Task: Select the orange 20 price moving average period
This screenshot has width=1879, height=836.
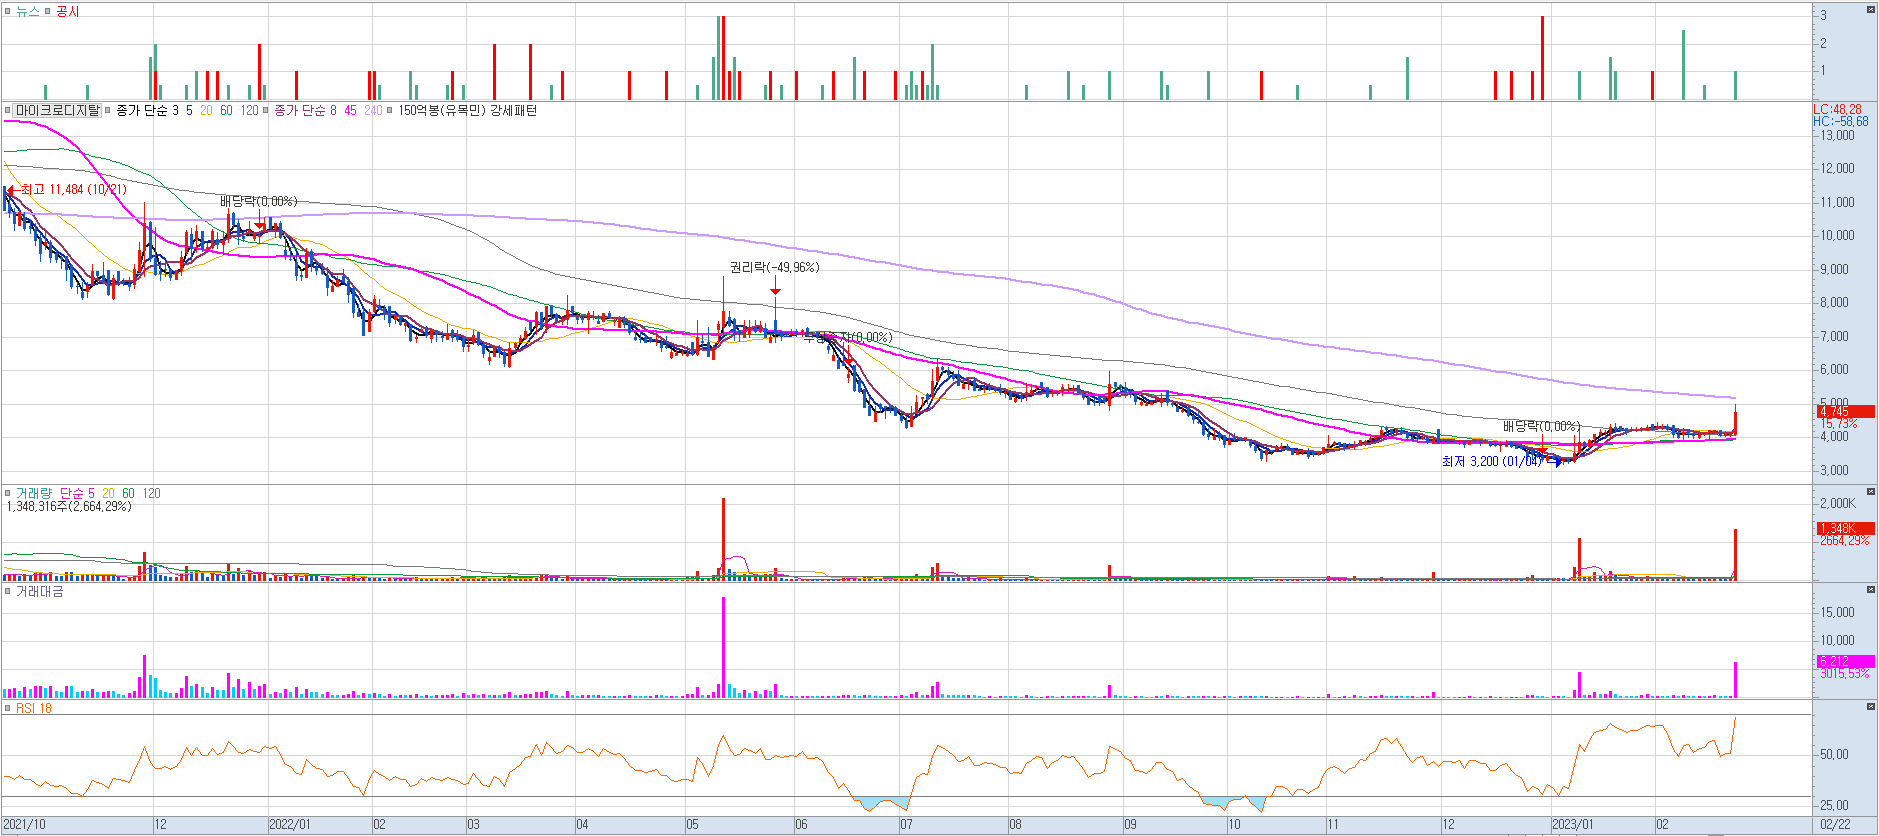Action: pos(206,111)
